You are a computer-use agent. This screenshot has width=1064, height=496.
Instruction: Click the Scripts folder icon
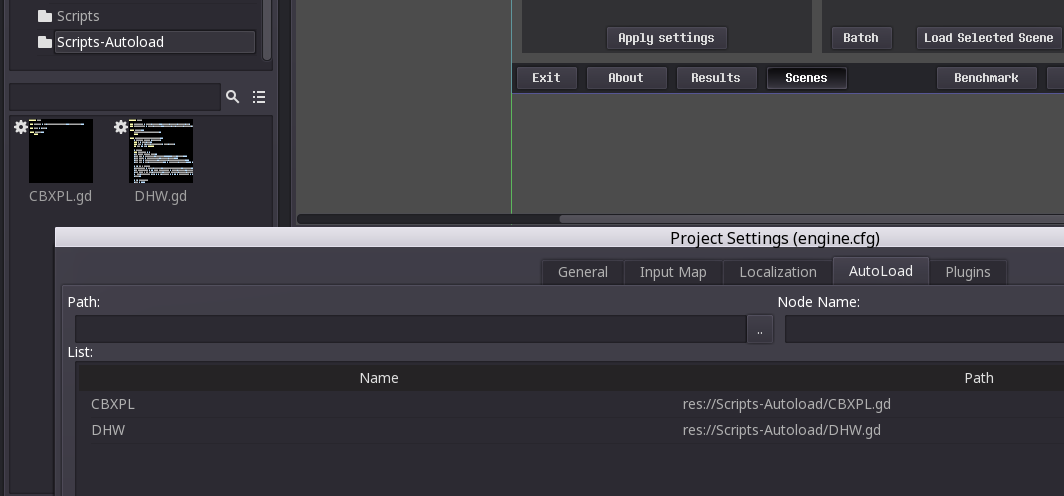click(45, 16)
